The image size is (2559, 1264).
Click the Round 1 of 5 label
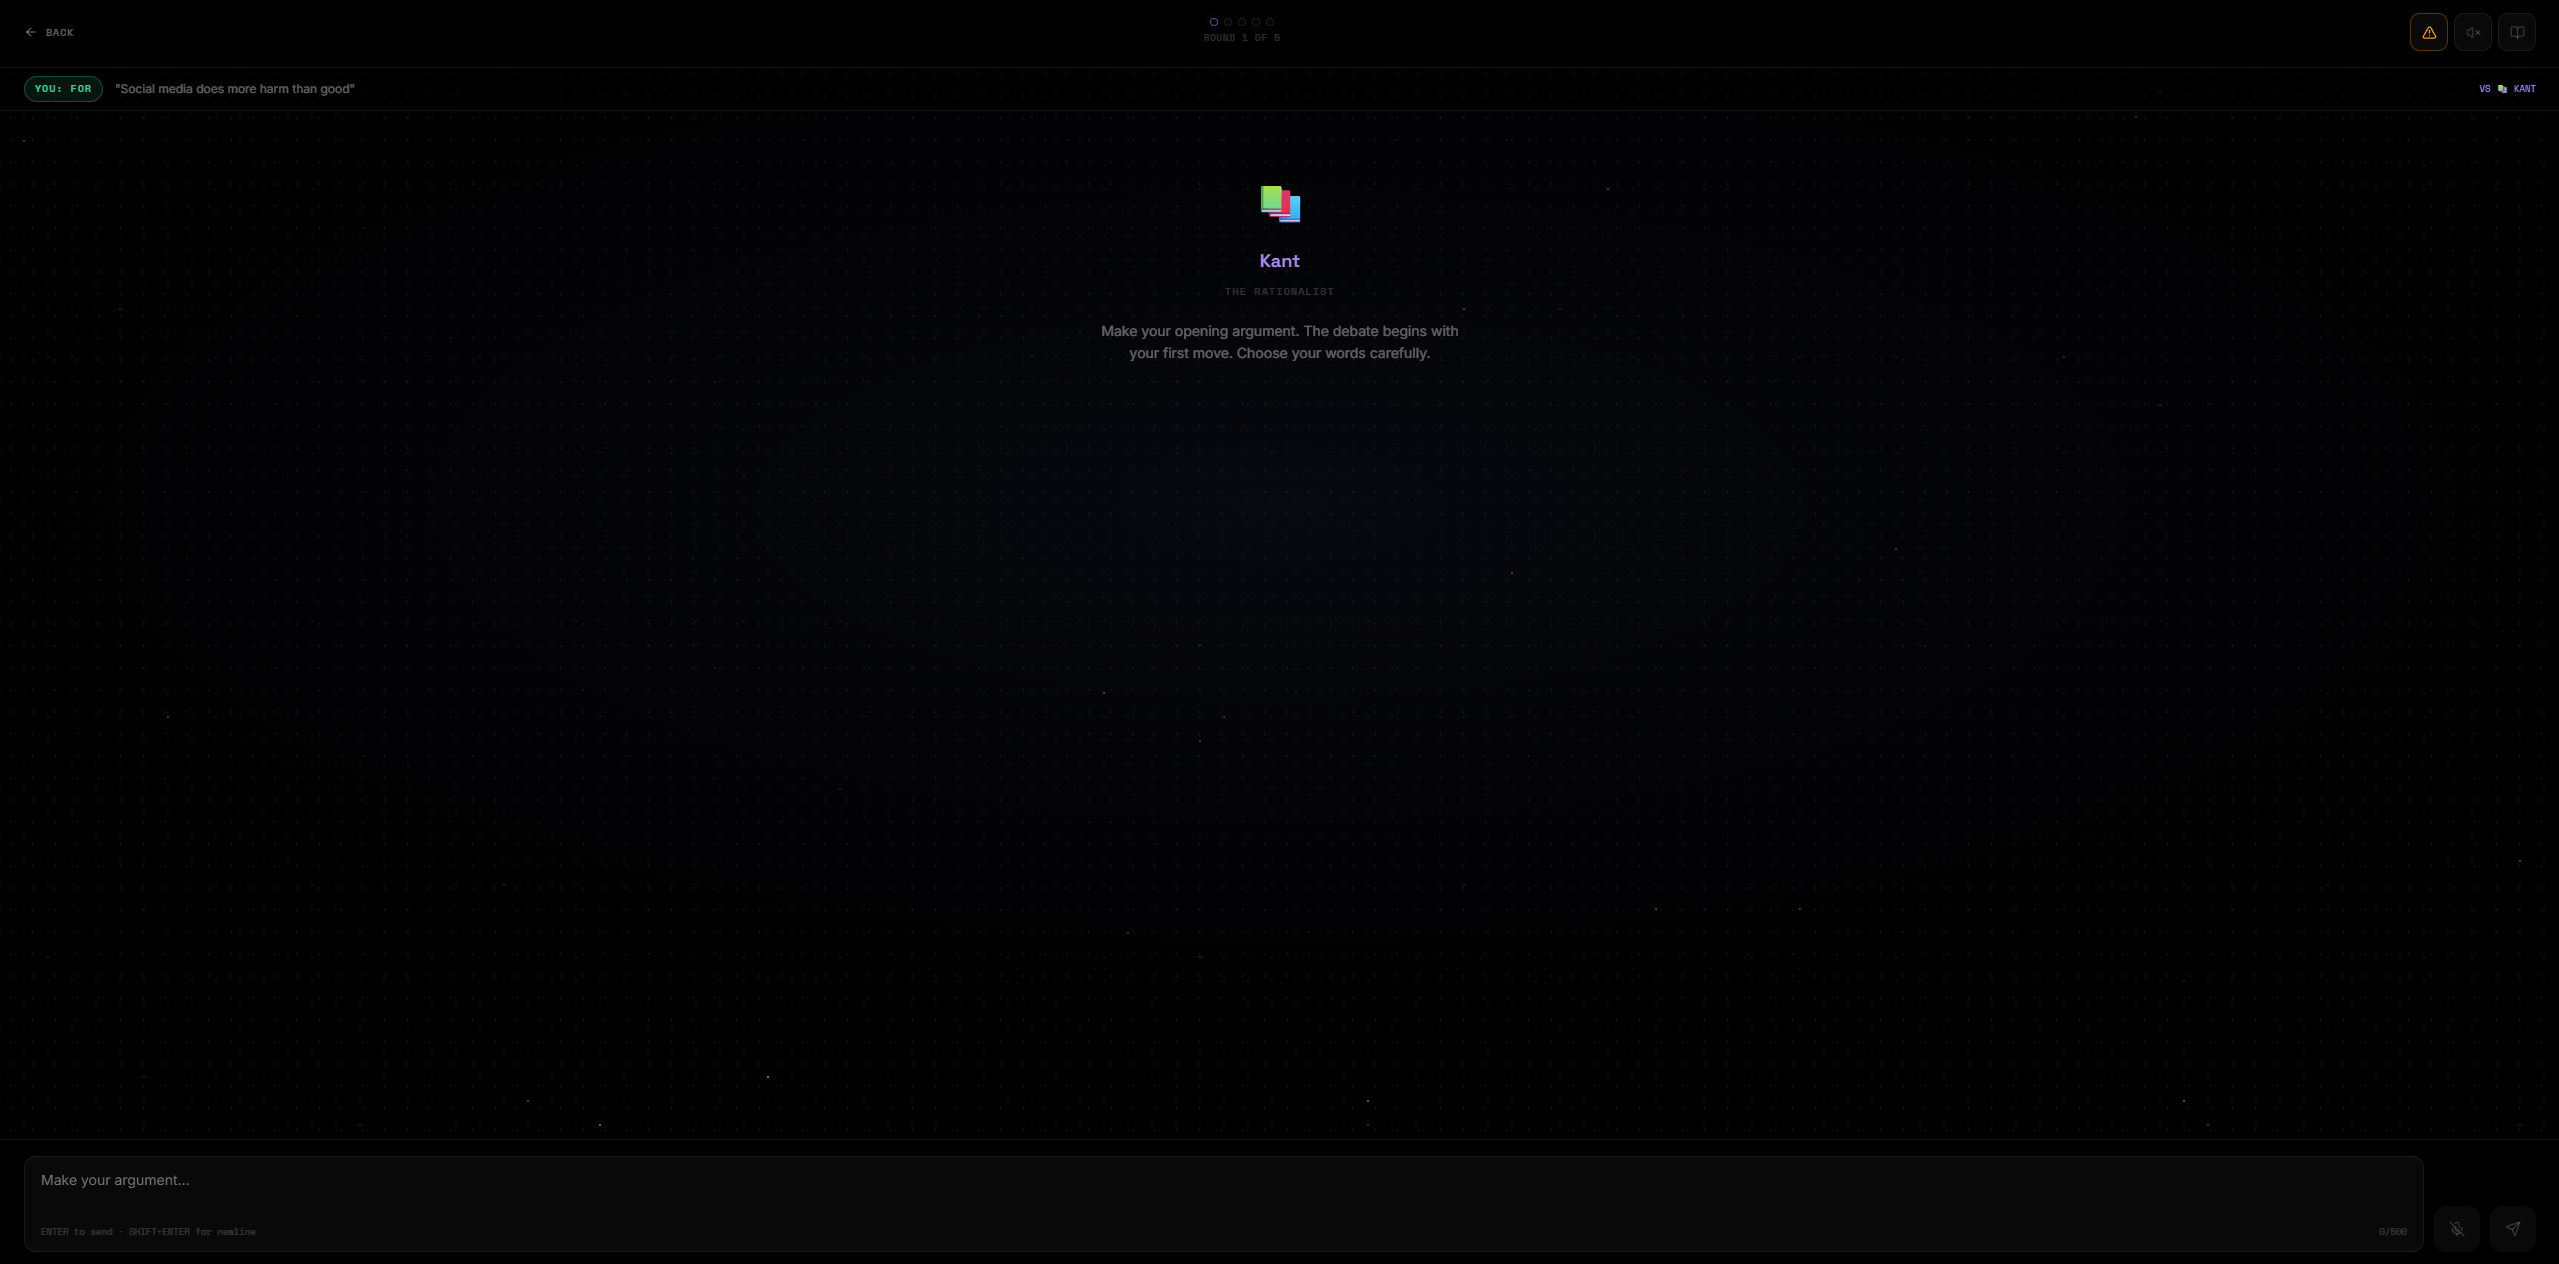pos(1241,38)
